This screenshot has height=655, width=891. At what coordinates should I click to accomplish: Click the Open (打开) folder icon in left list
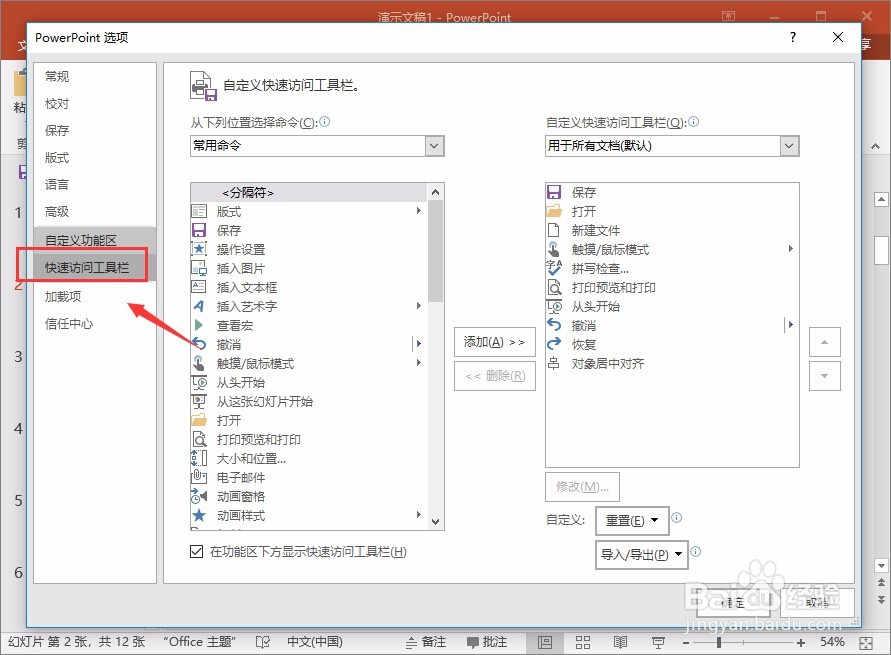coord(199,420)
